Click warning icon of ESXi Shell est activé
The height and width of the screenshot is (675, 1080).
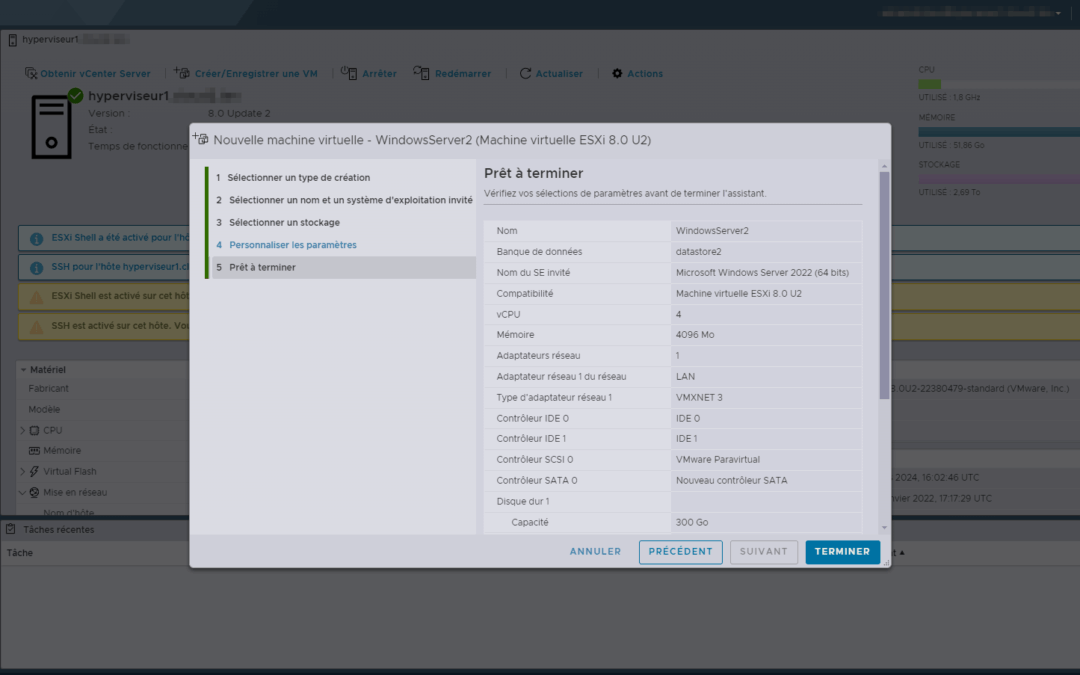[37, 298]
